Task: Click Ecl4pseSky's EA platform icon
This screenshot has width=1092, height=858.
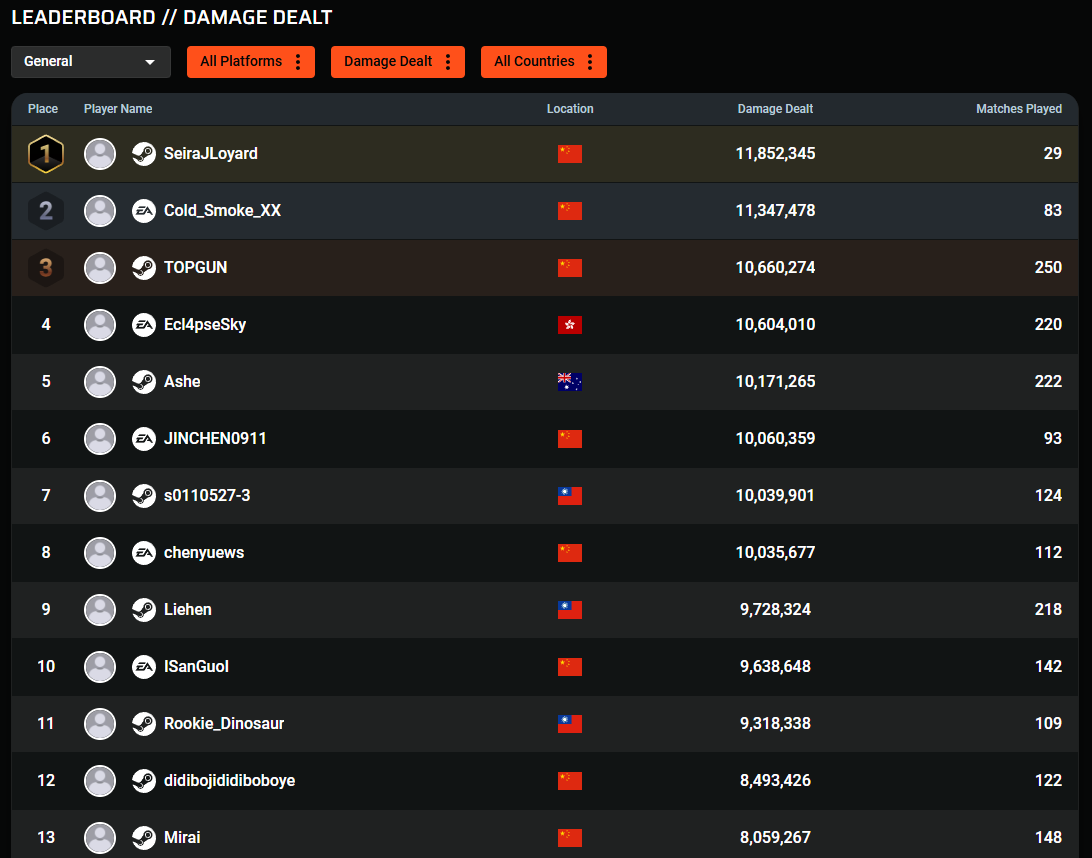Action: [x=143, y=325]
